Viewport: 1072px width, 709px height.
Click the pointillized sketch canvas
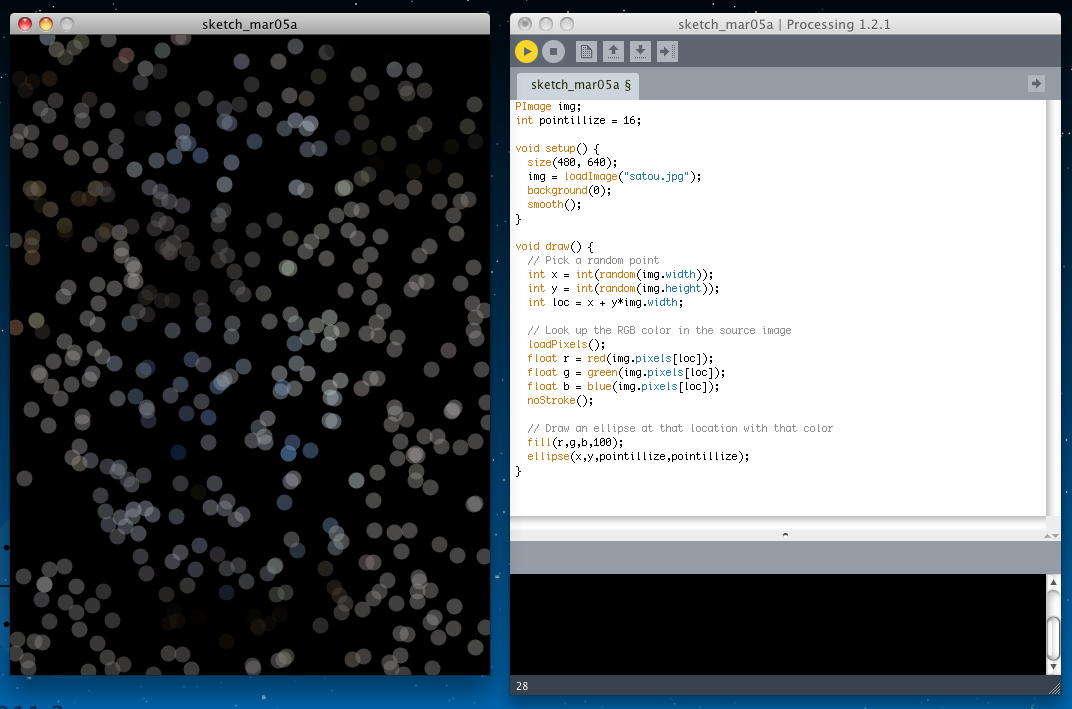click(x=250, y=354)
